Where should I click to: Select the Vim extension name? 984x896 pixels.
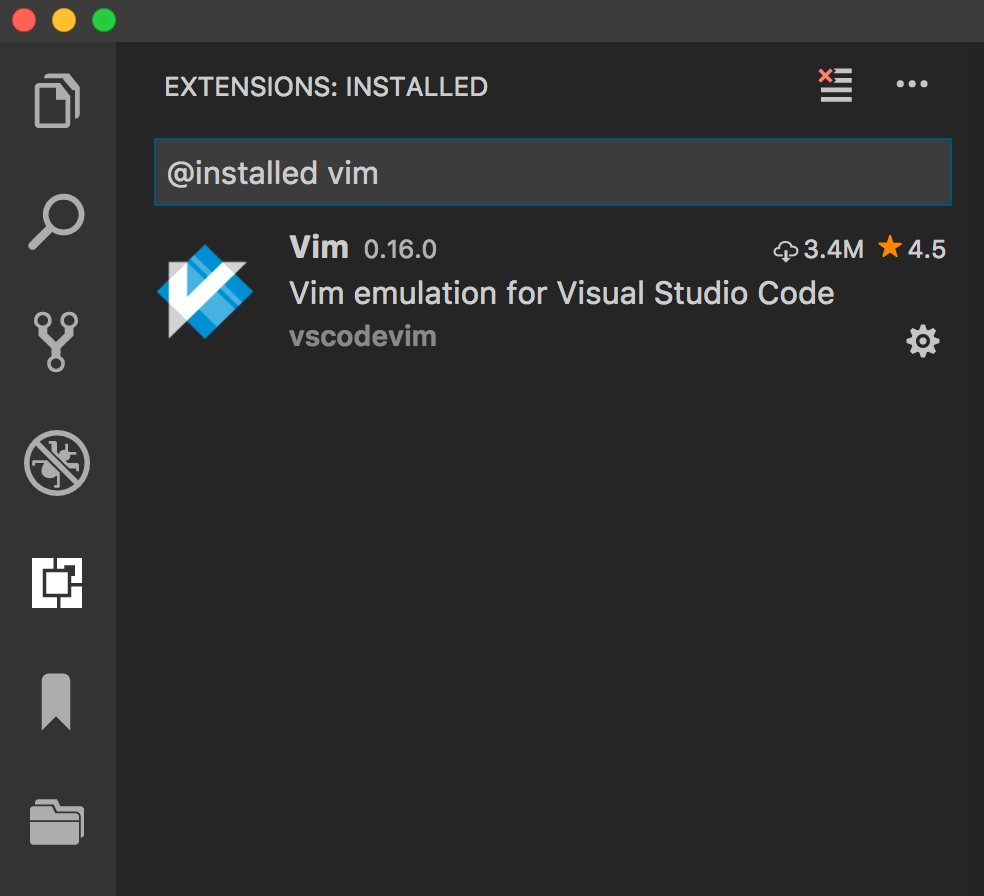[x=319, y=247]
